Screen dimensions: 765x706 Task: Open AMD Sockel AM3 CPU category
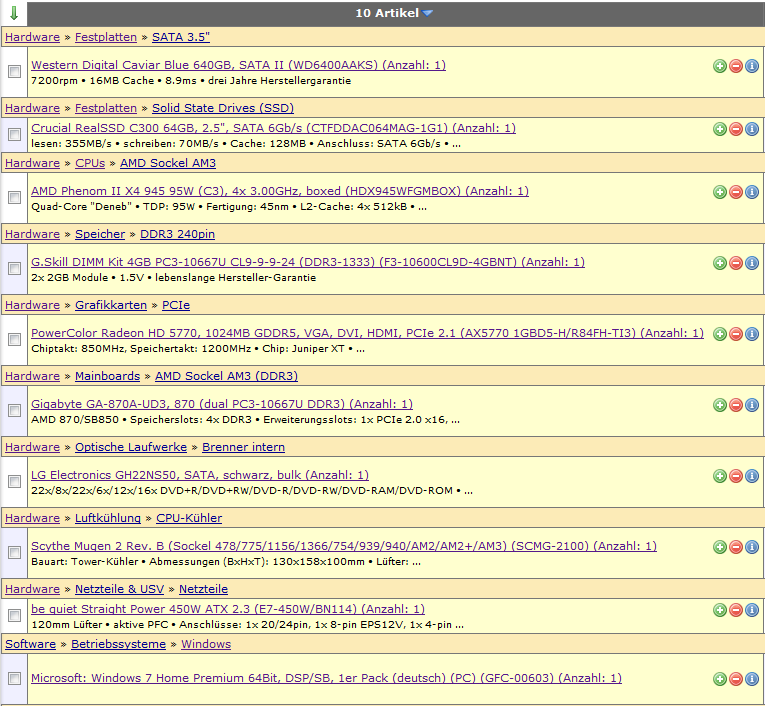[x=168, y=163]
